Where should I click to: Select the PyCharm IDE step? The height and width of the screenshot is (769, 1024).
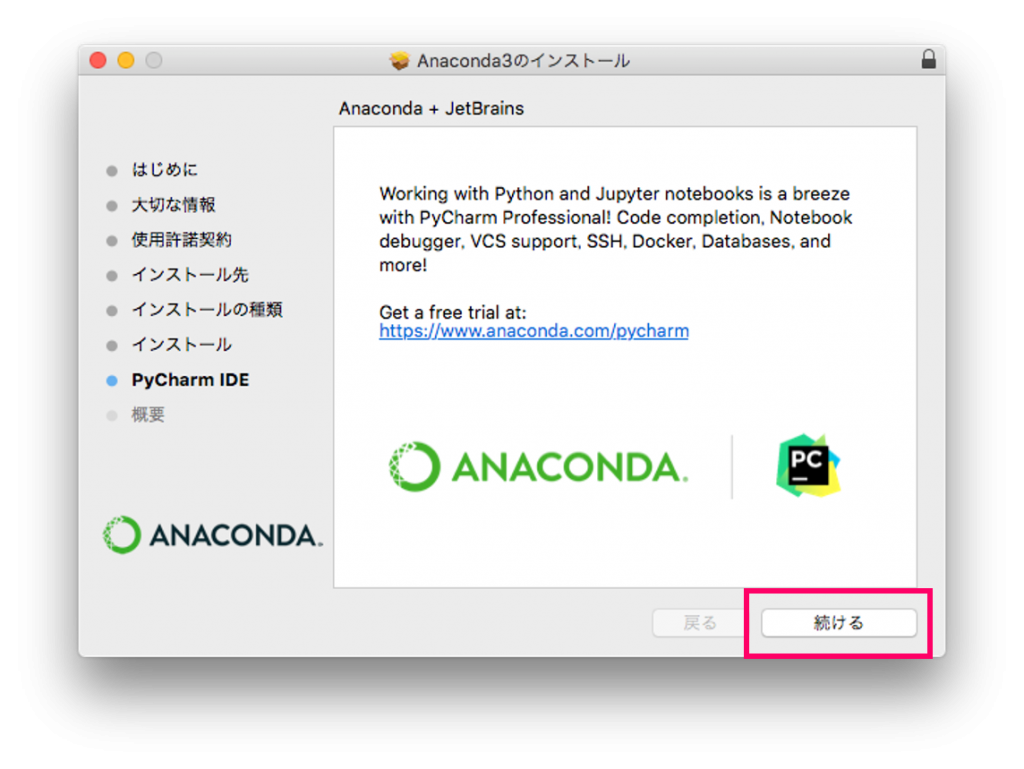point(190,380)
